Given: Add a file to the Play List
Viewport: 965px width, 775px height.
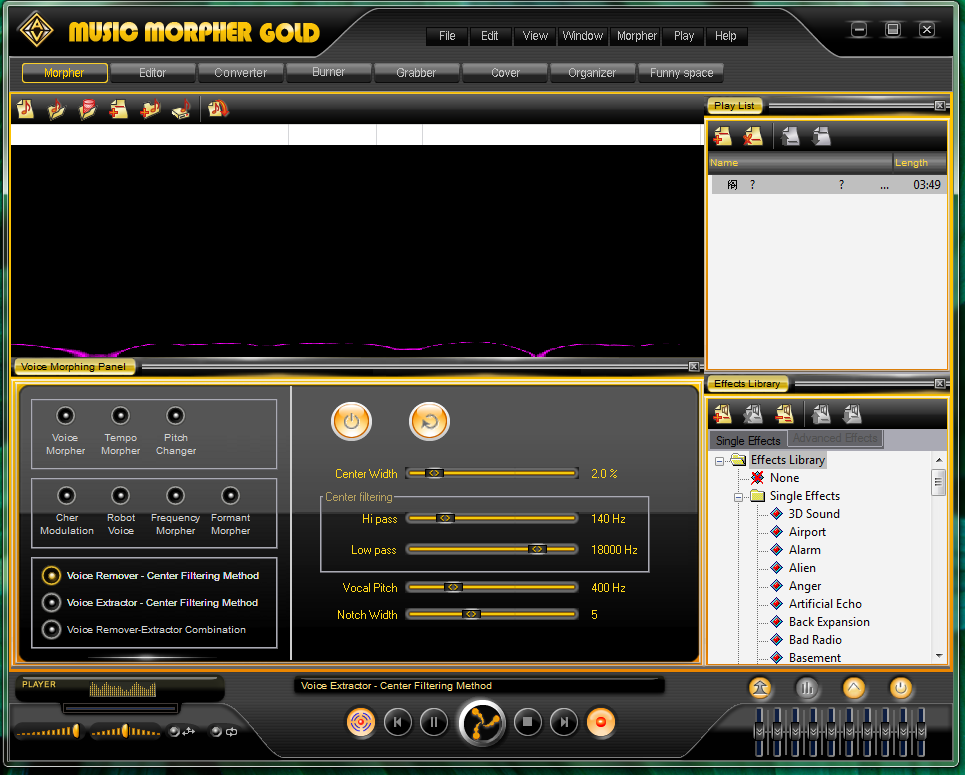Looking at the screenshot, I should pyautogui.click(x=723, y=136).
